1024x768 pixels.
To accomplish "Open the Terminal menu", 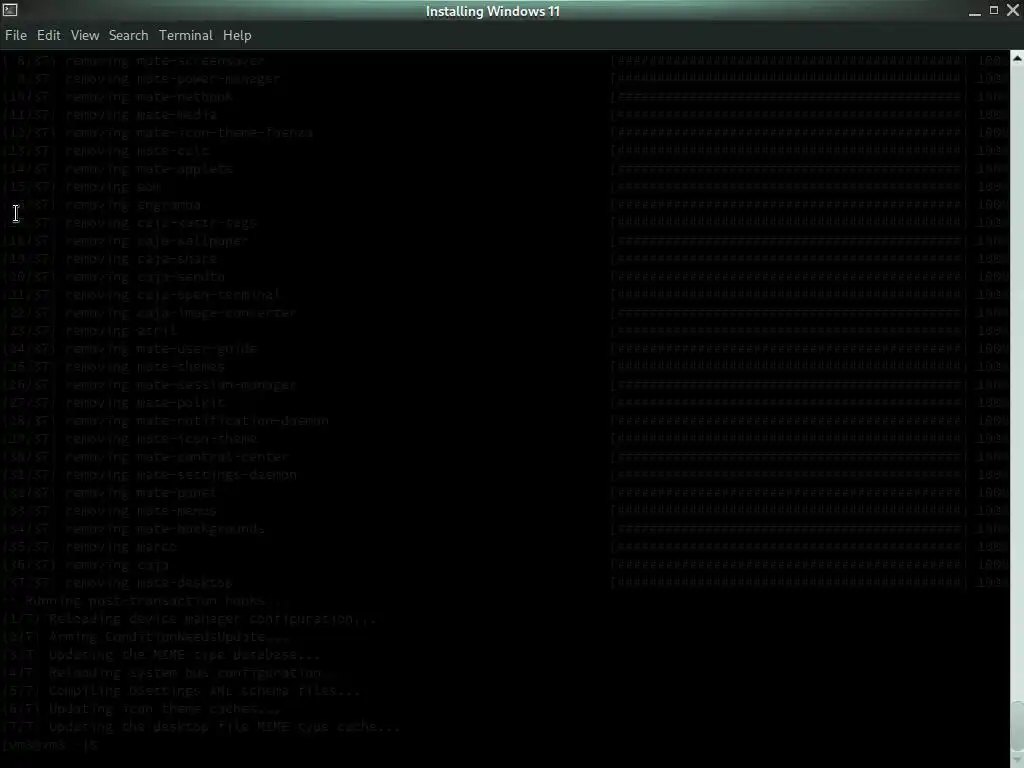I will [185, 35].
